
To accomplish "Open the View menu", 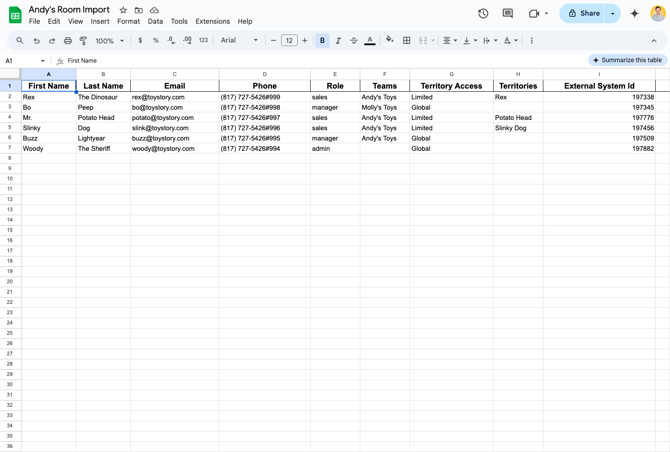I will tap(75, 21).
